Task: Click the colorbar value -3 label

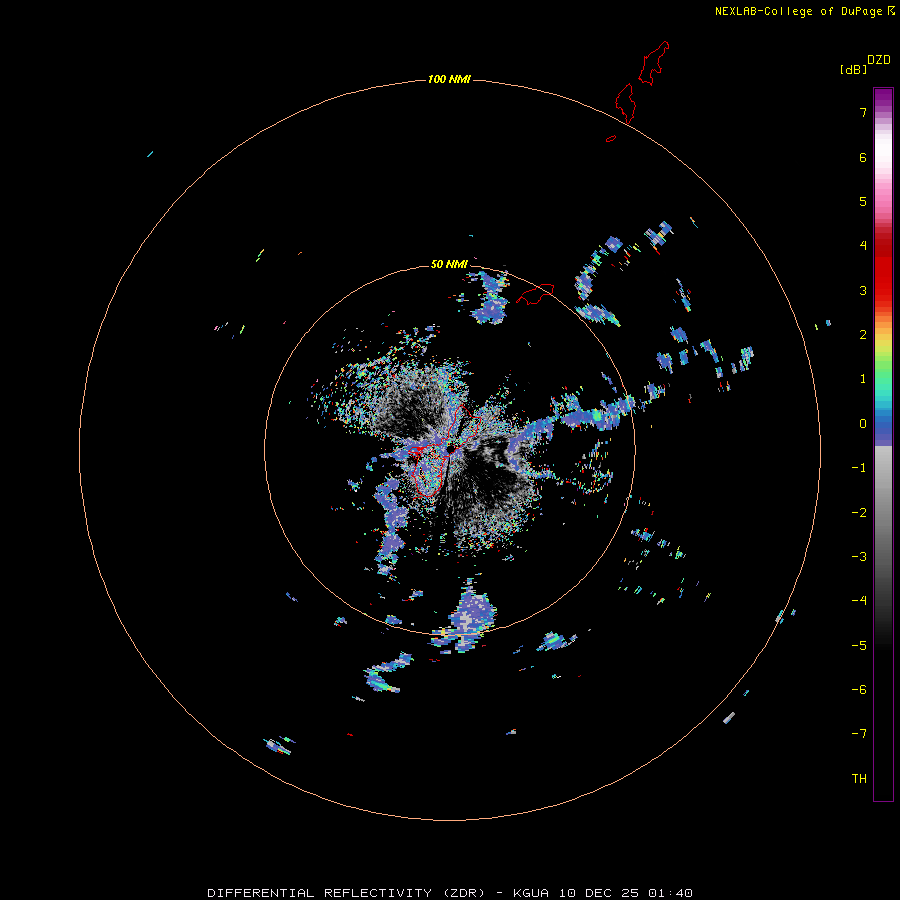Action: pos(859,557)
